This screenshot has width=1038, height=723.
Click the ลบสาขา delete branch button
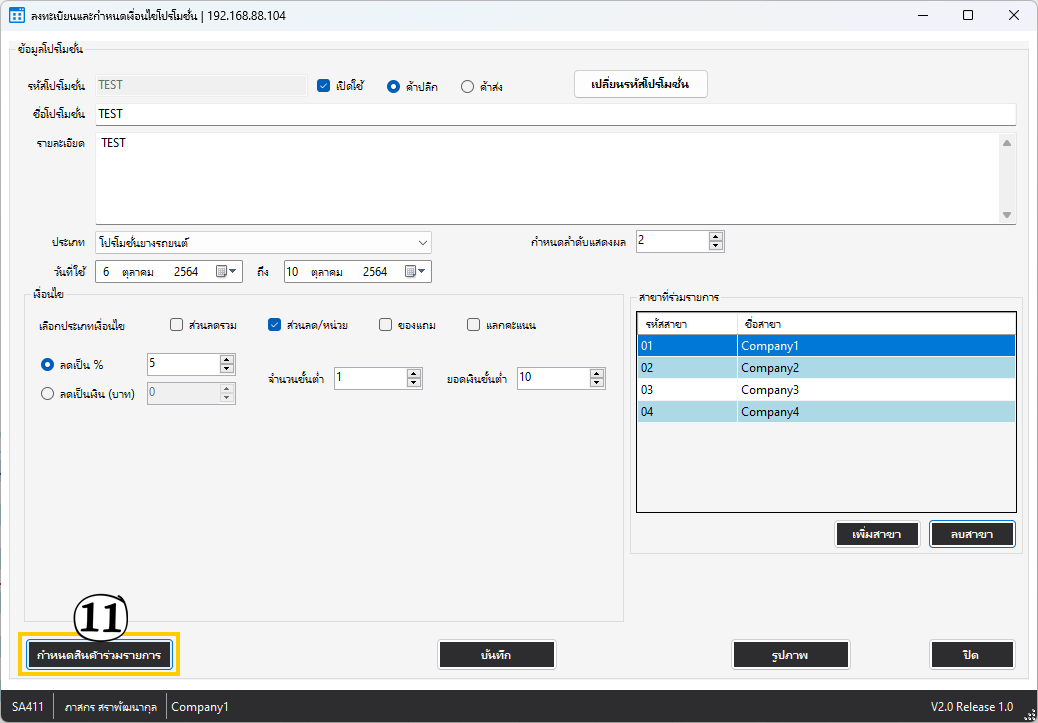972,535
